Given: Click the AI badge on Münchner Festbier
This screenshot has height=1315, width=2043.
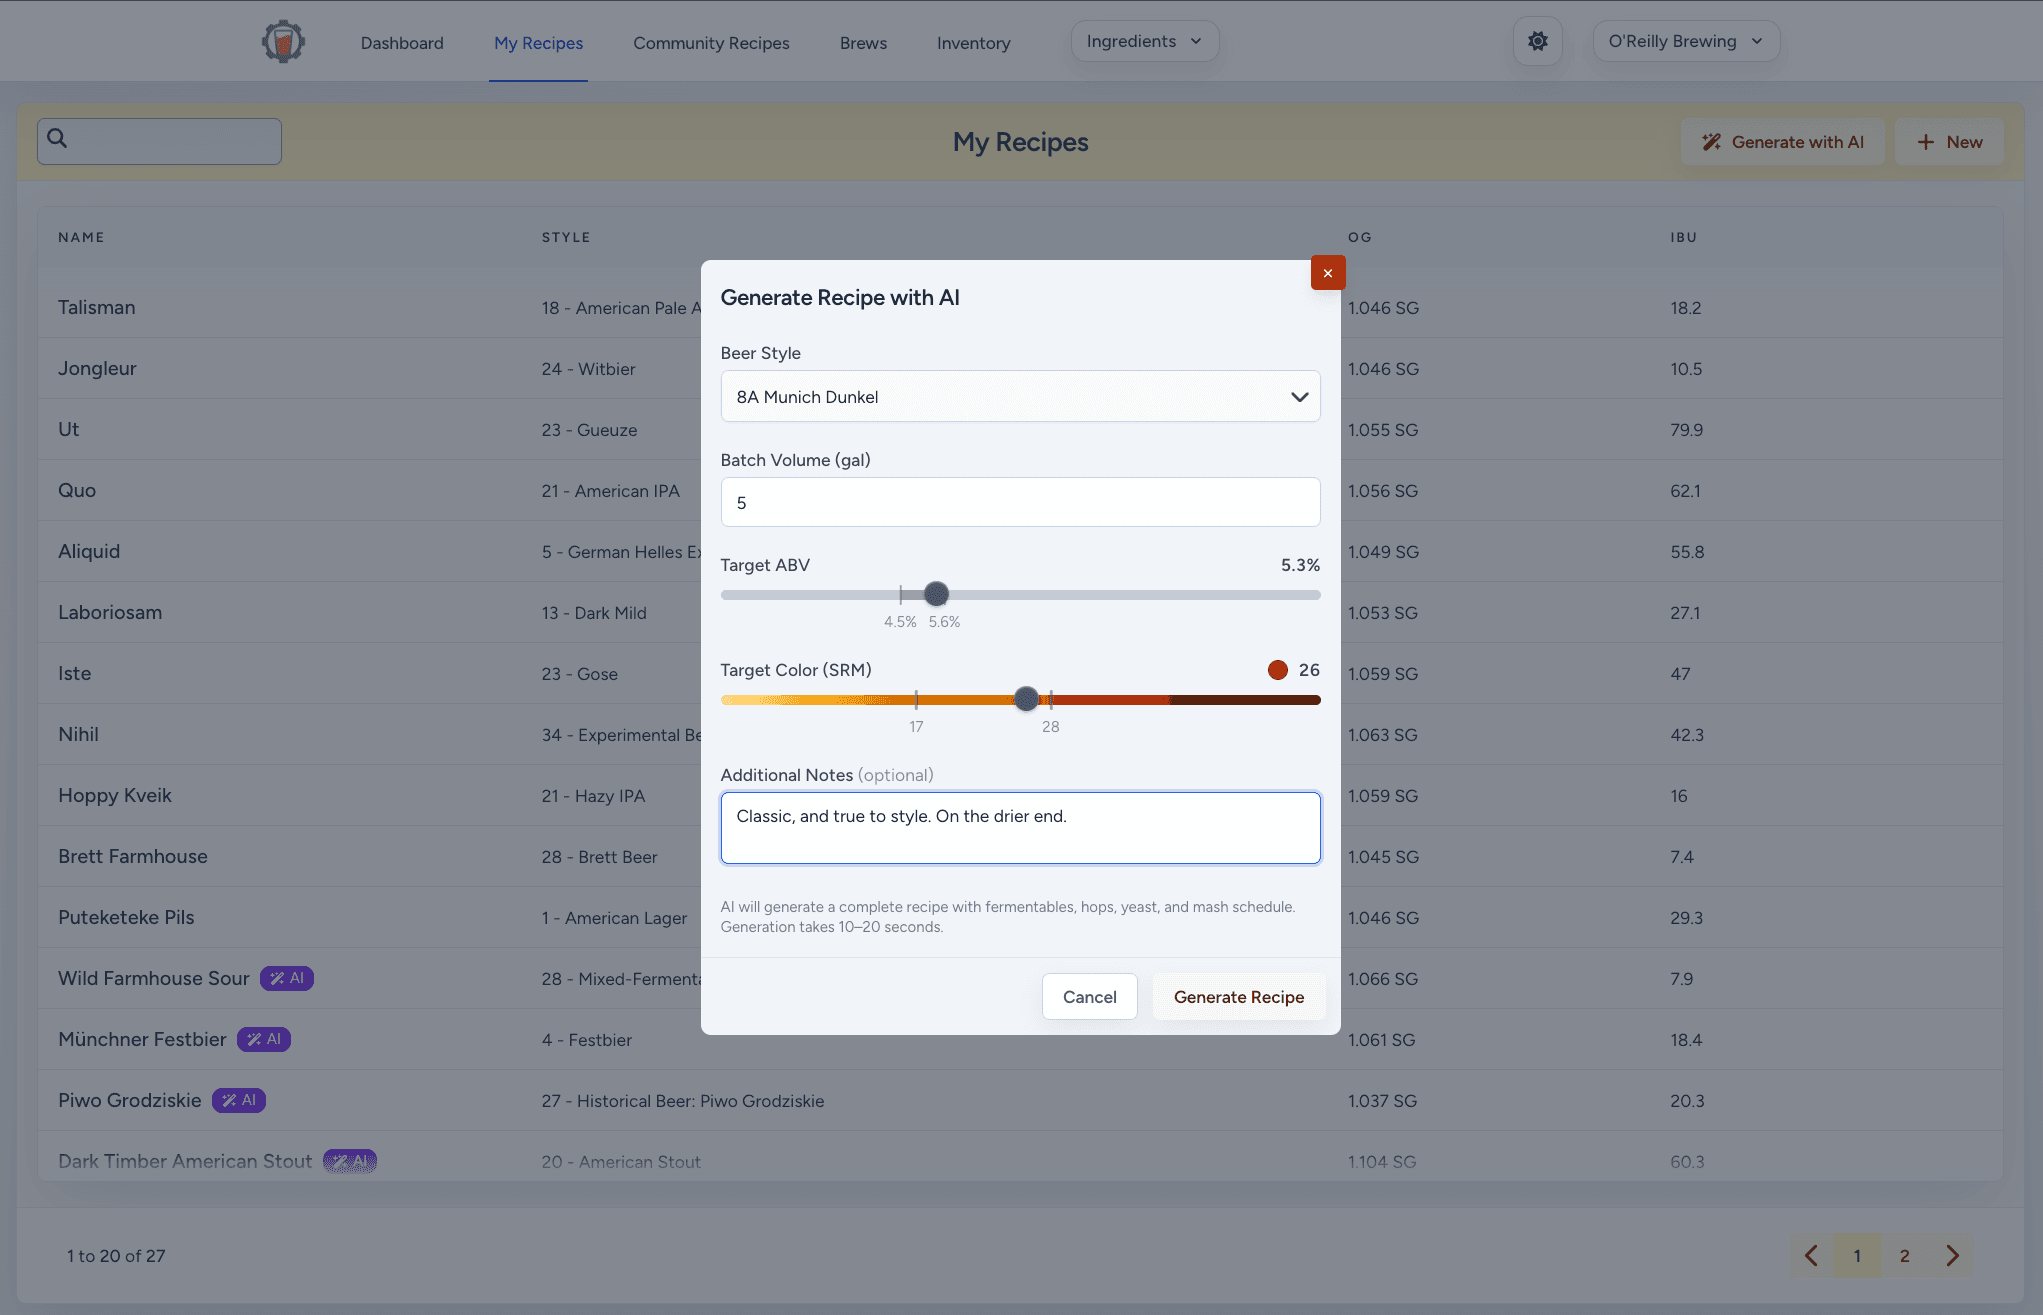Looking at the screenshot, I should (264, 1039).
